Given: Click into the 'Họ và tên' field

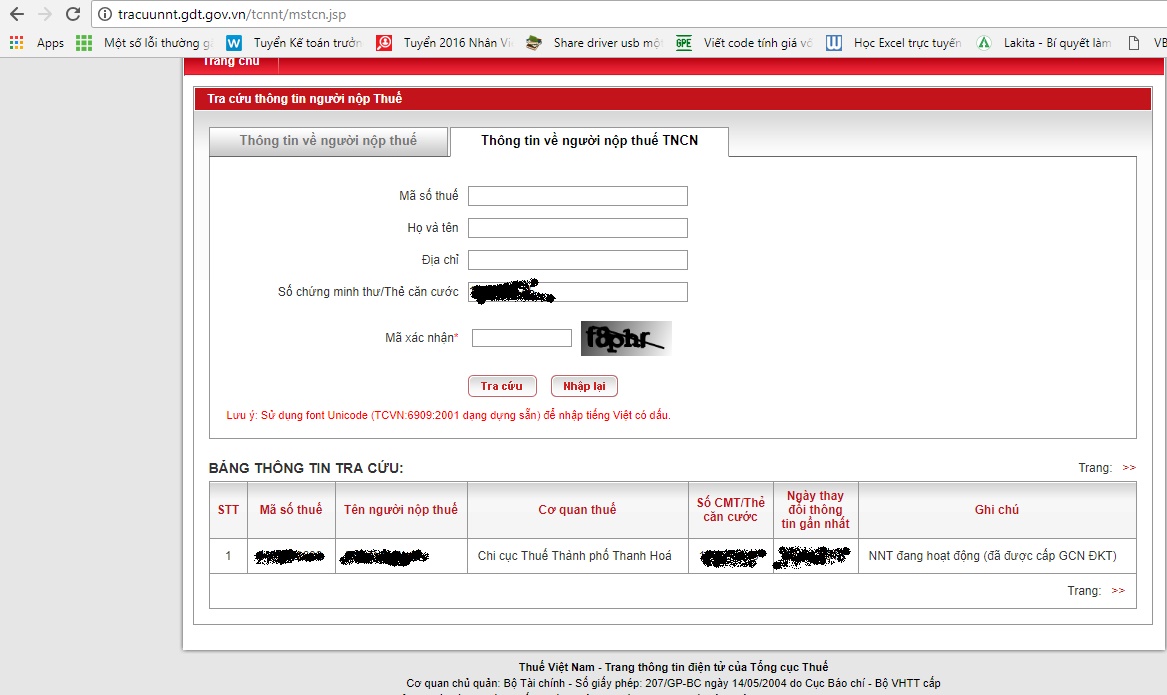Looking at the screenshot, I should (577, 228).
